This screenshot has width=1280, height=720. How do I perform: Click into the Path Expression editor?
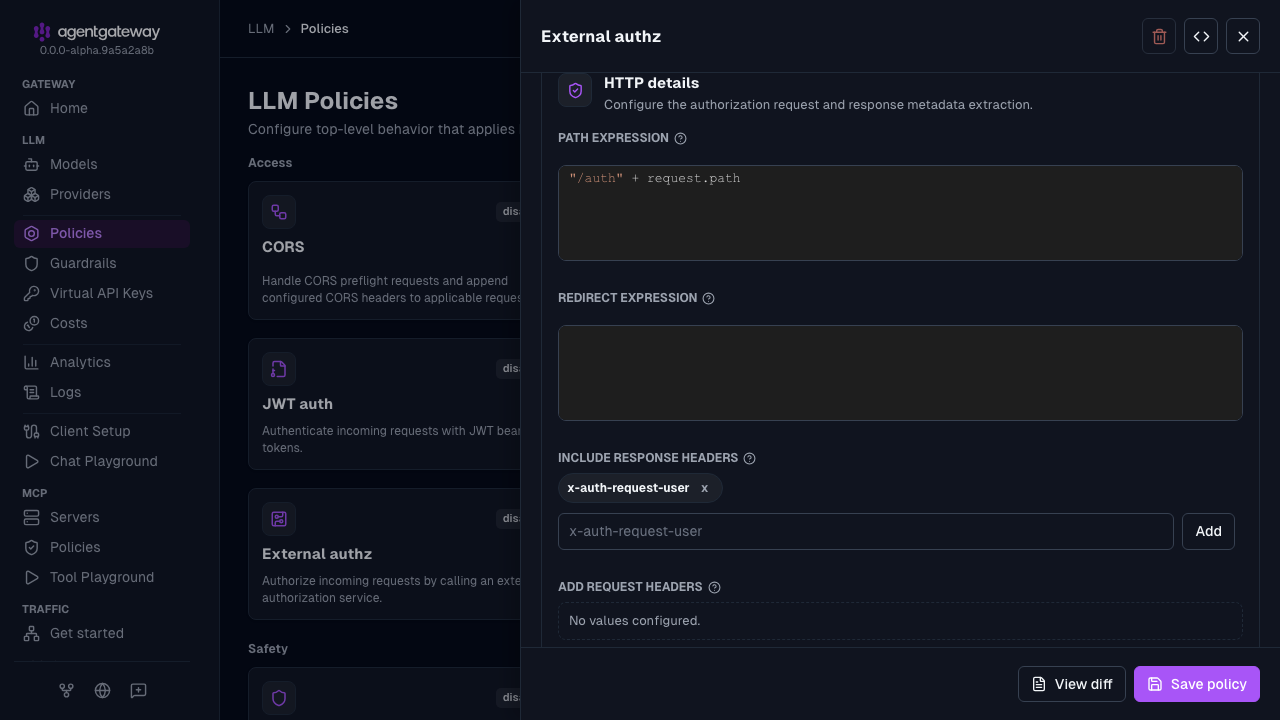point(900,213)
